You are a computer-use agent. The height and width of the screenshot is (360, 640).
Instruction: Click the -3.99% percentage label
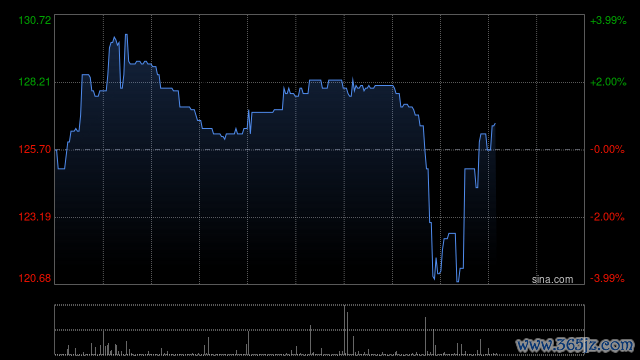point(607,278)
